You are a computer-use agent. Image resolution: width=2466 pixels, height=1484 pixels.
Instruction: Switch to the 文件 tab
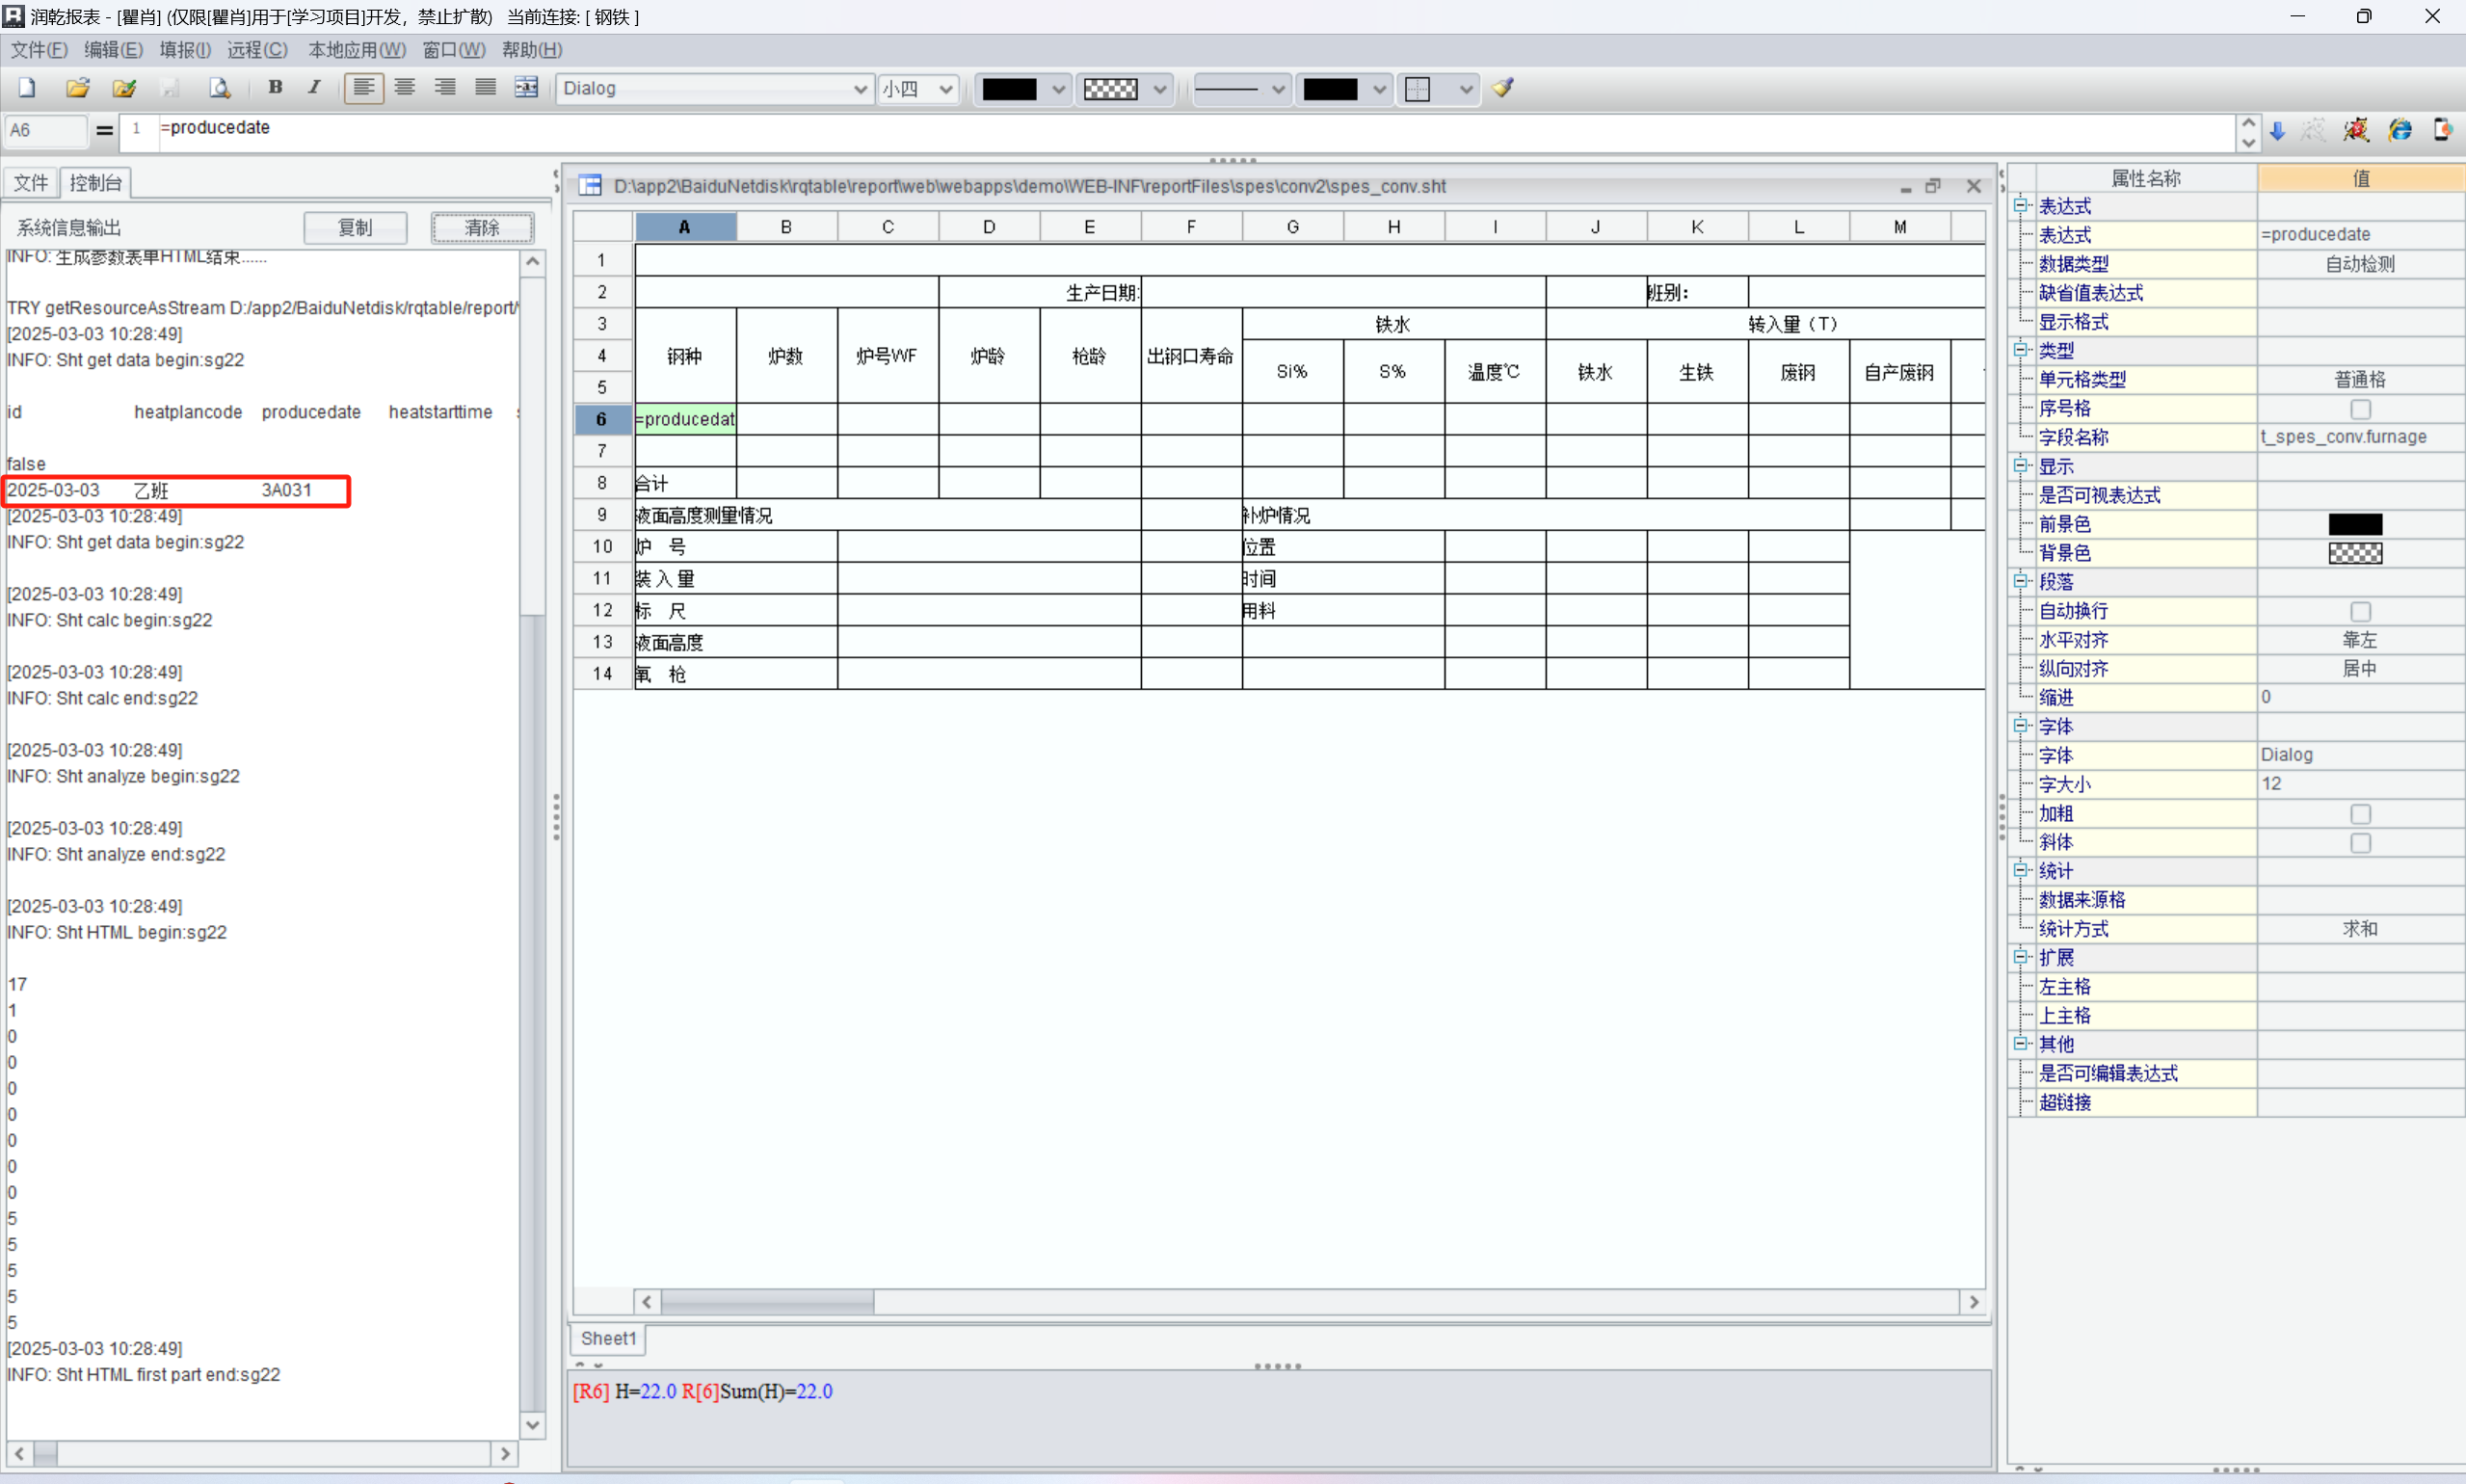click(30, 182)
